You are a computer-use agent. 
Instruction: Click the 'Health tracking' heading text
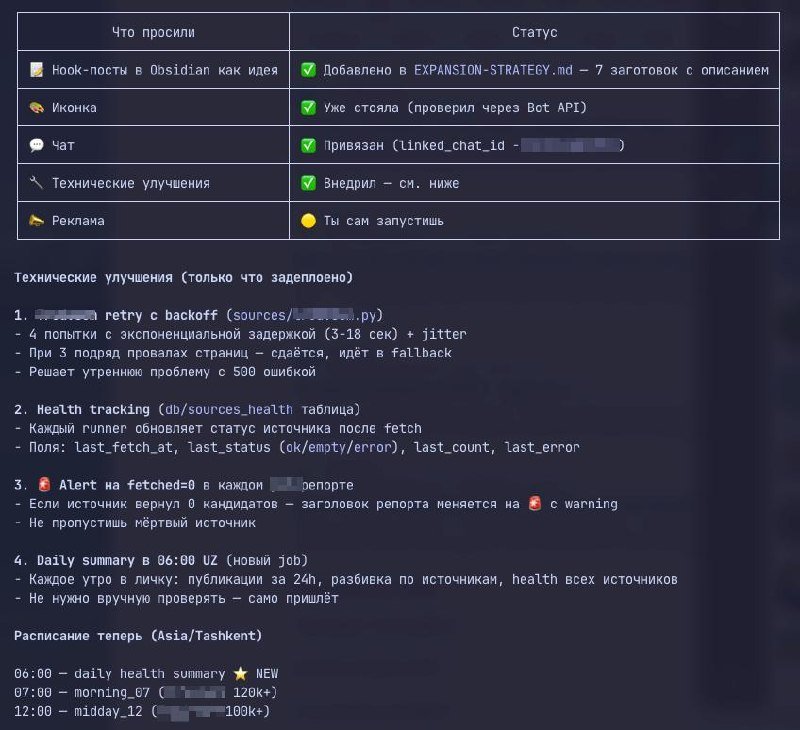click(93, 410)
